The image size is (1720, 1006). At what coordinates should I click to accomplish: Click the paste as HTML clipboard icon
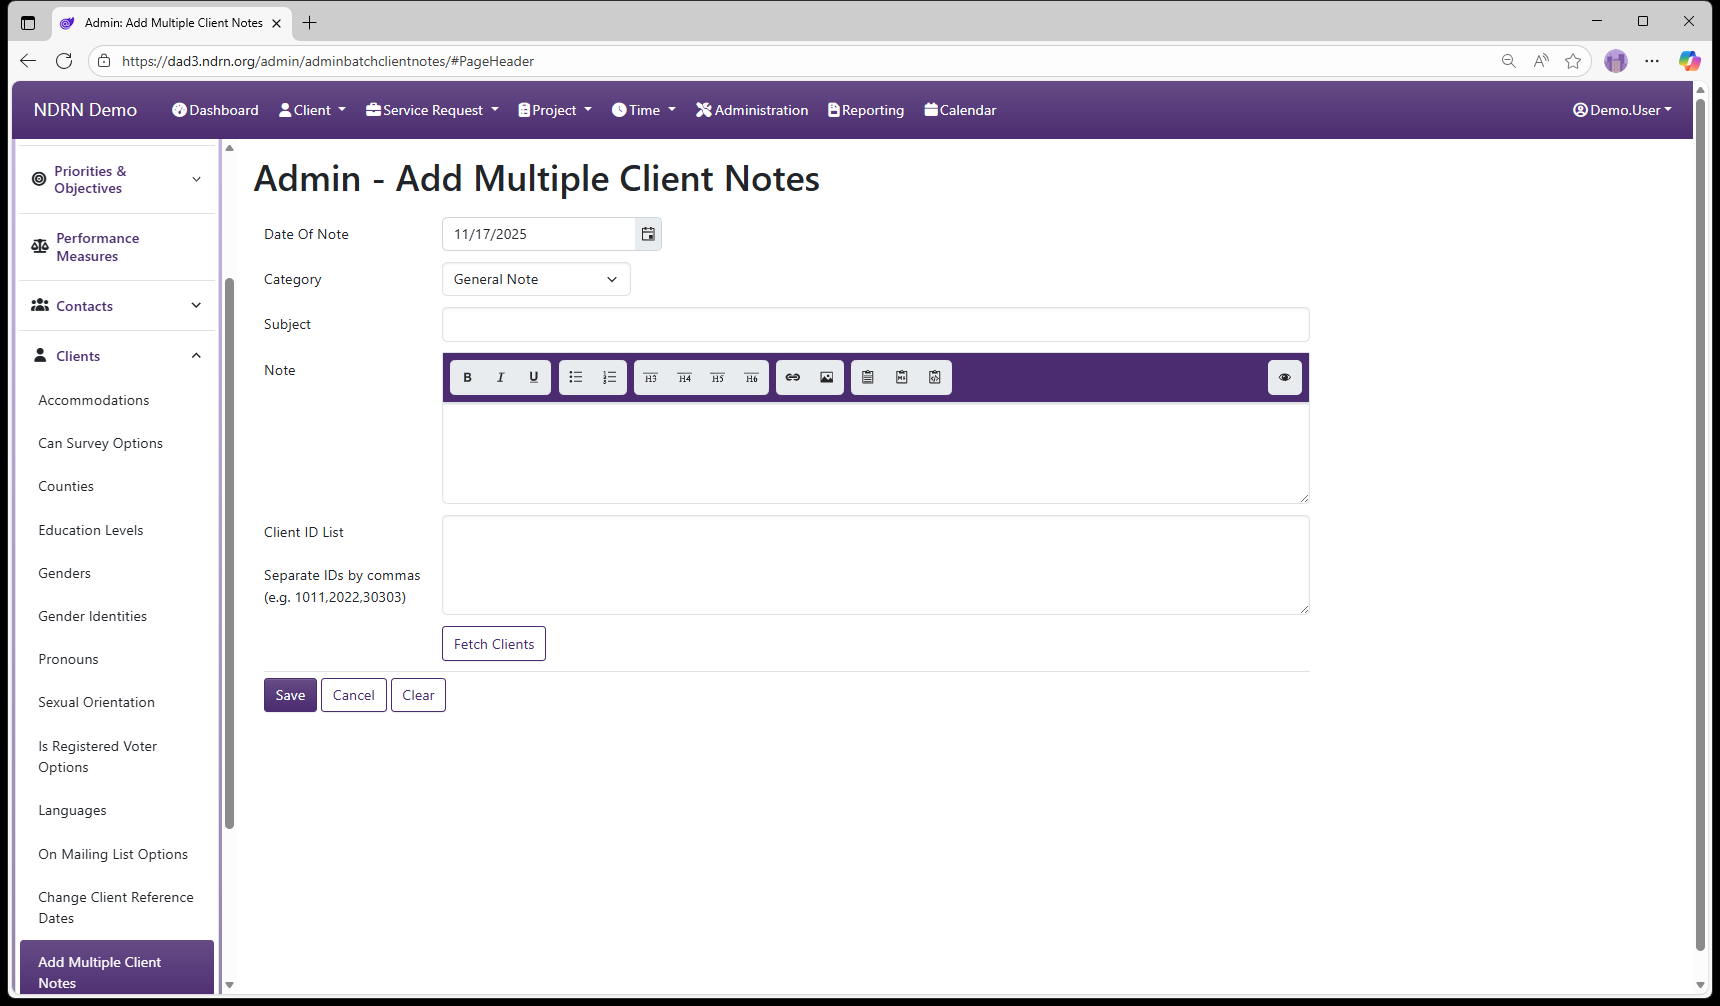(x=935, y=377)
